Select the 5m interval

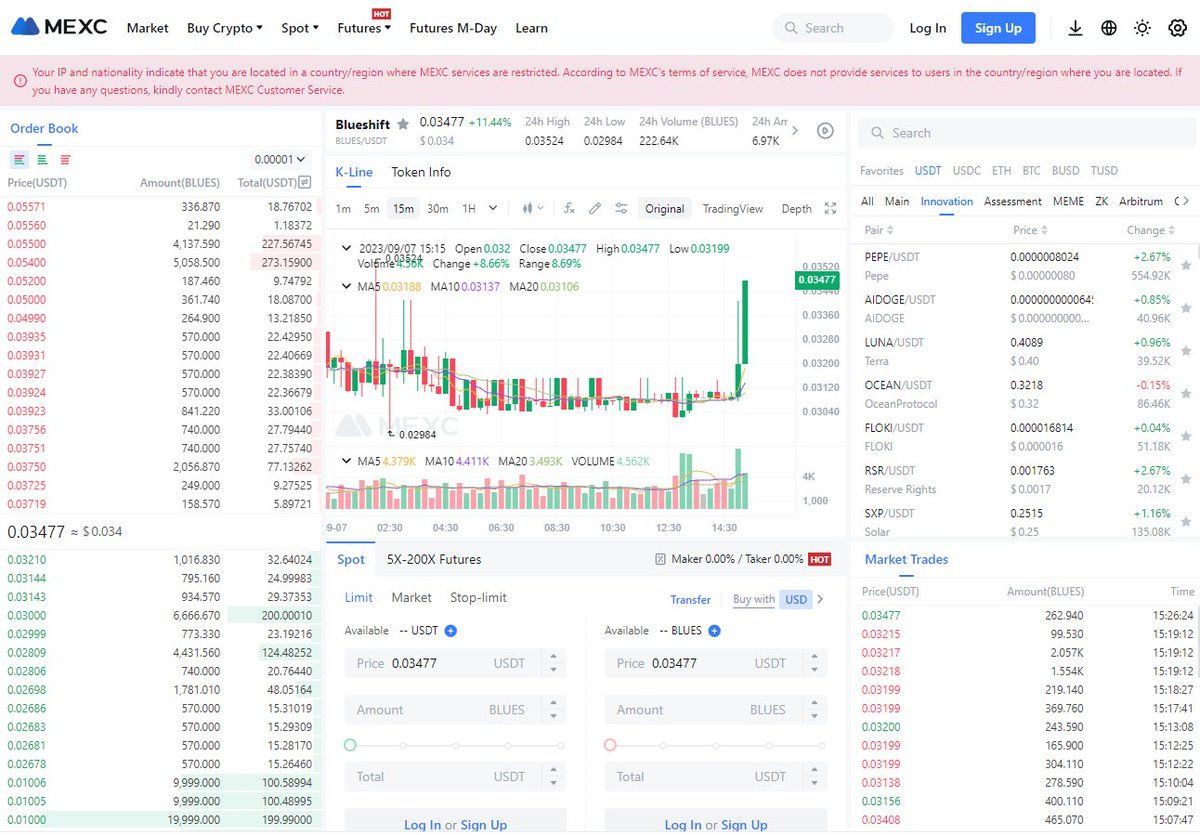coord(371,208)
